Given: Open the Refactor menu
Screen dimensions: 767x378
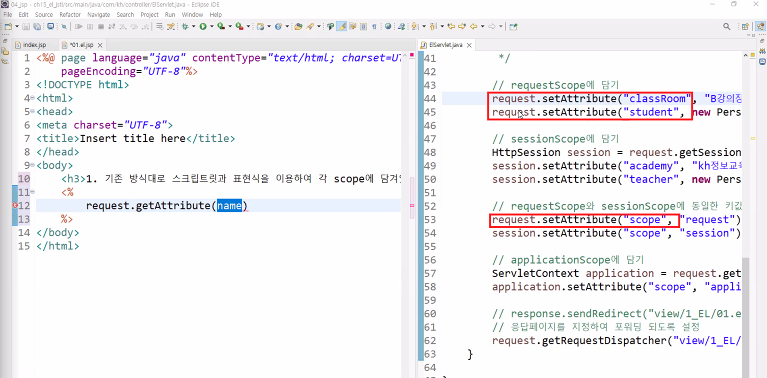Looking at the screenshot, I should coord(70,15).
